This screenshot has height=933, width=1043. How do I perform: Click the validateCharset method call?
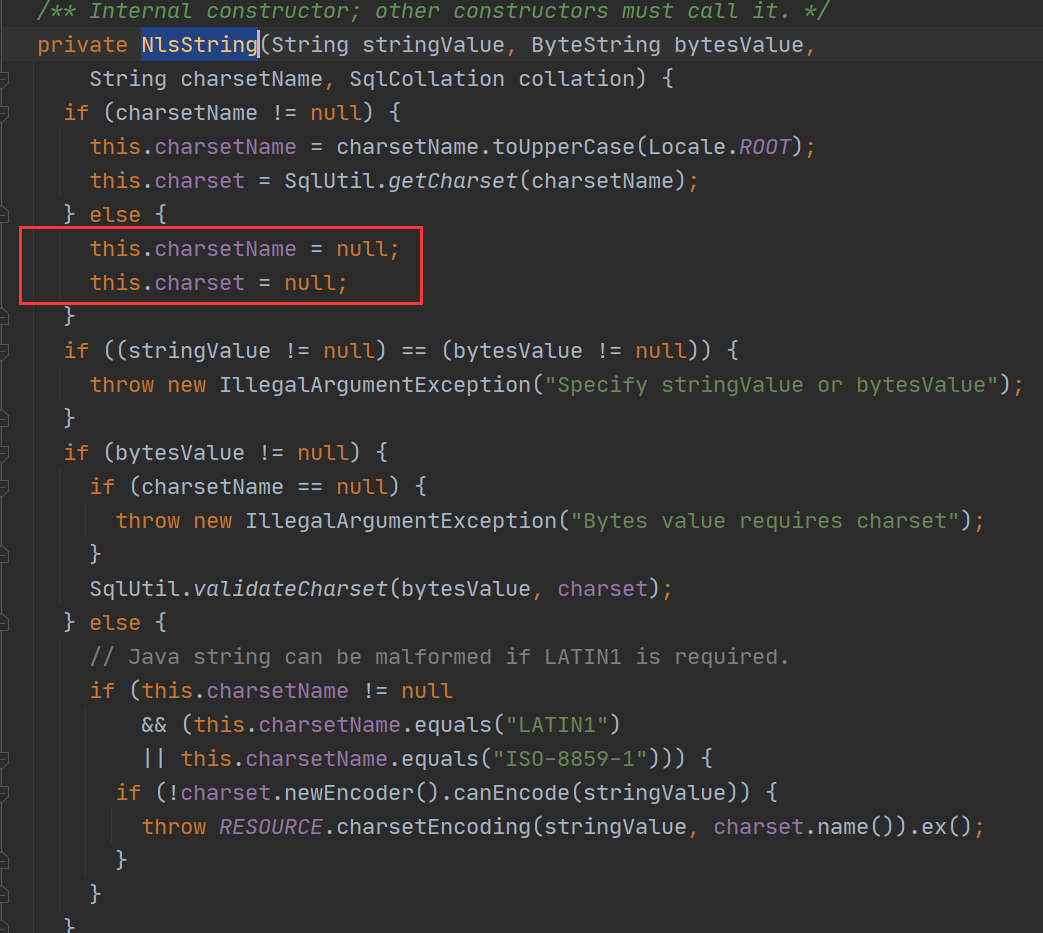coord(290,589)
